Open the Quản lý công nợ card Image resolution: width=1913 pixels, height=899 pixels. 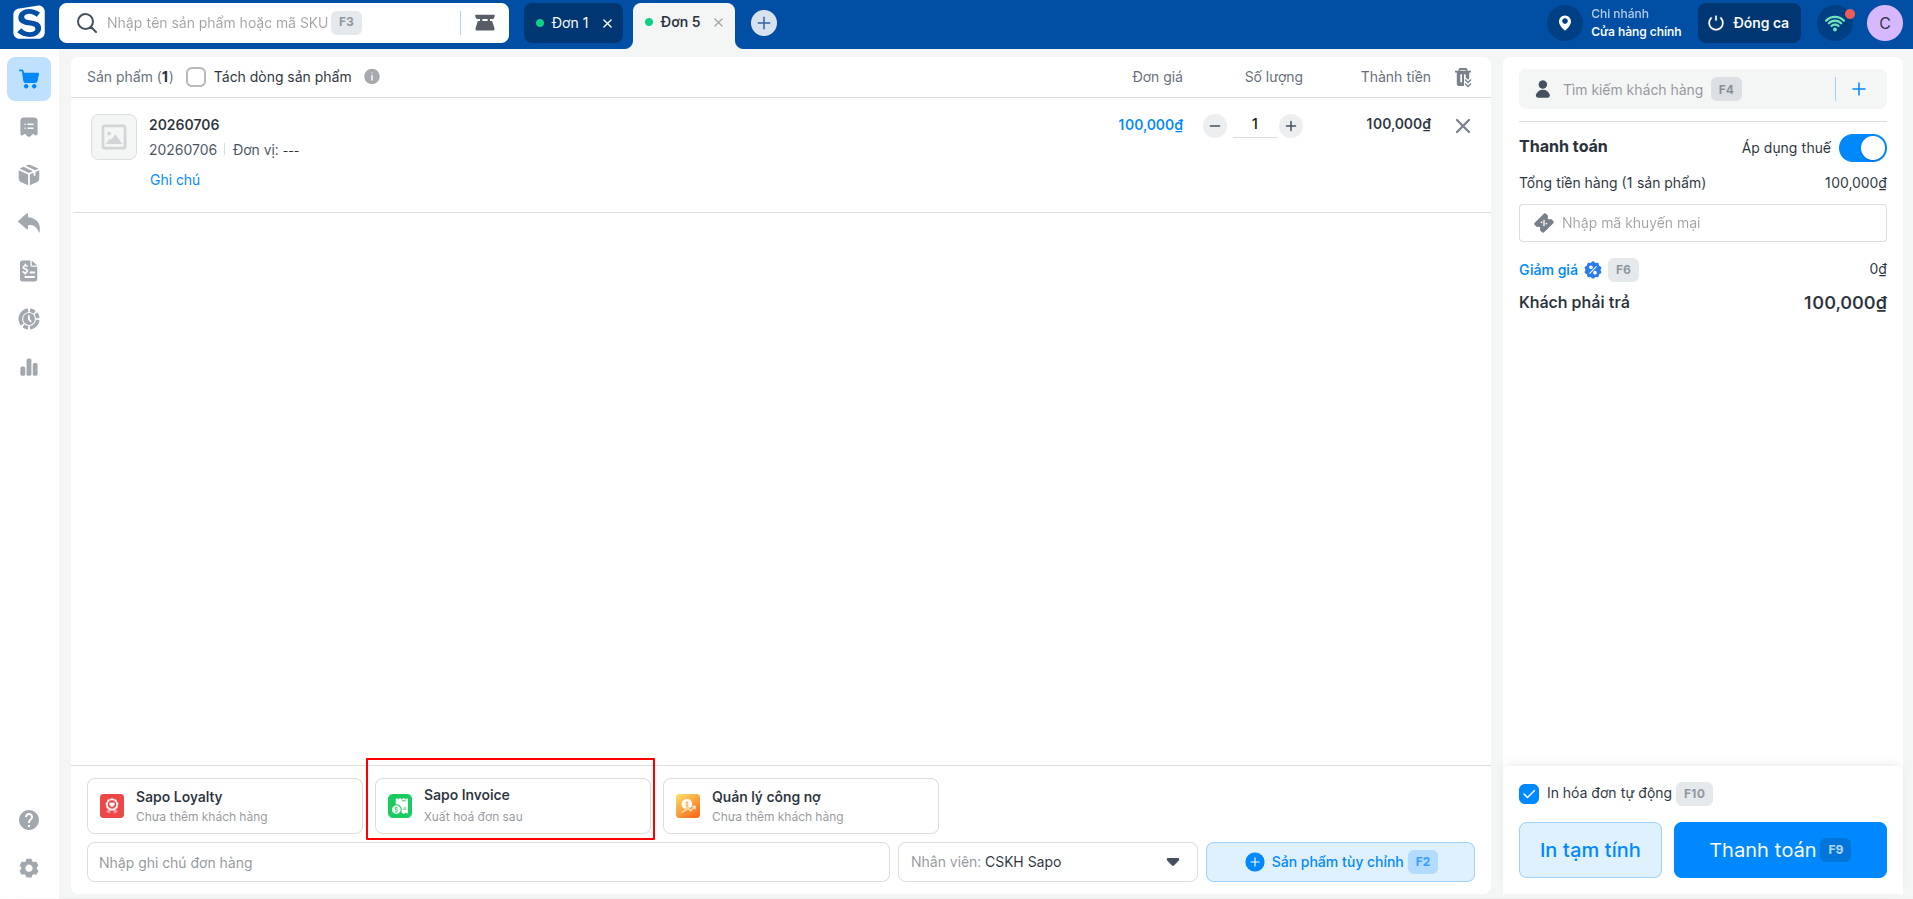click(801, 806)
